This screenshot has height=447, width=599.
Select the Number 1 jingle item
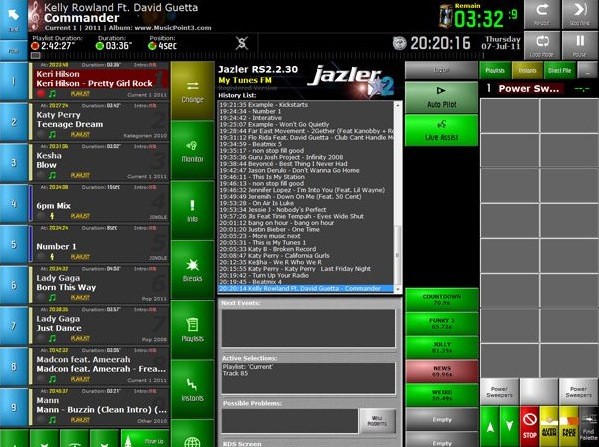pyautogui.click(x=100, y=244)
